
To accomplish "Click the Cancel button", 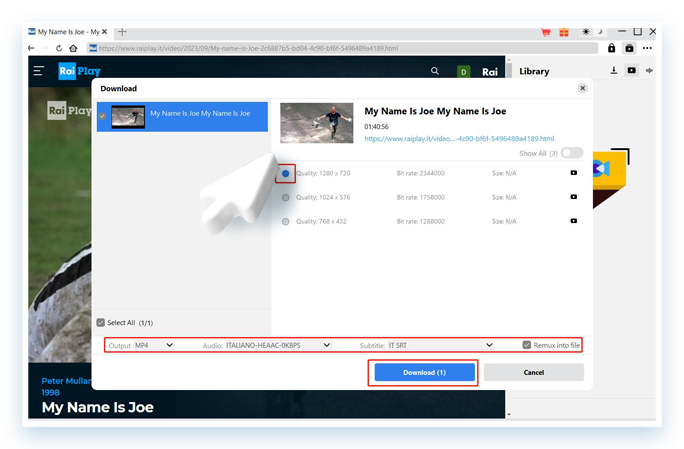I will [534, 372].
